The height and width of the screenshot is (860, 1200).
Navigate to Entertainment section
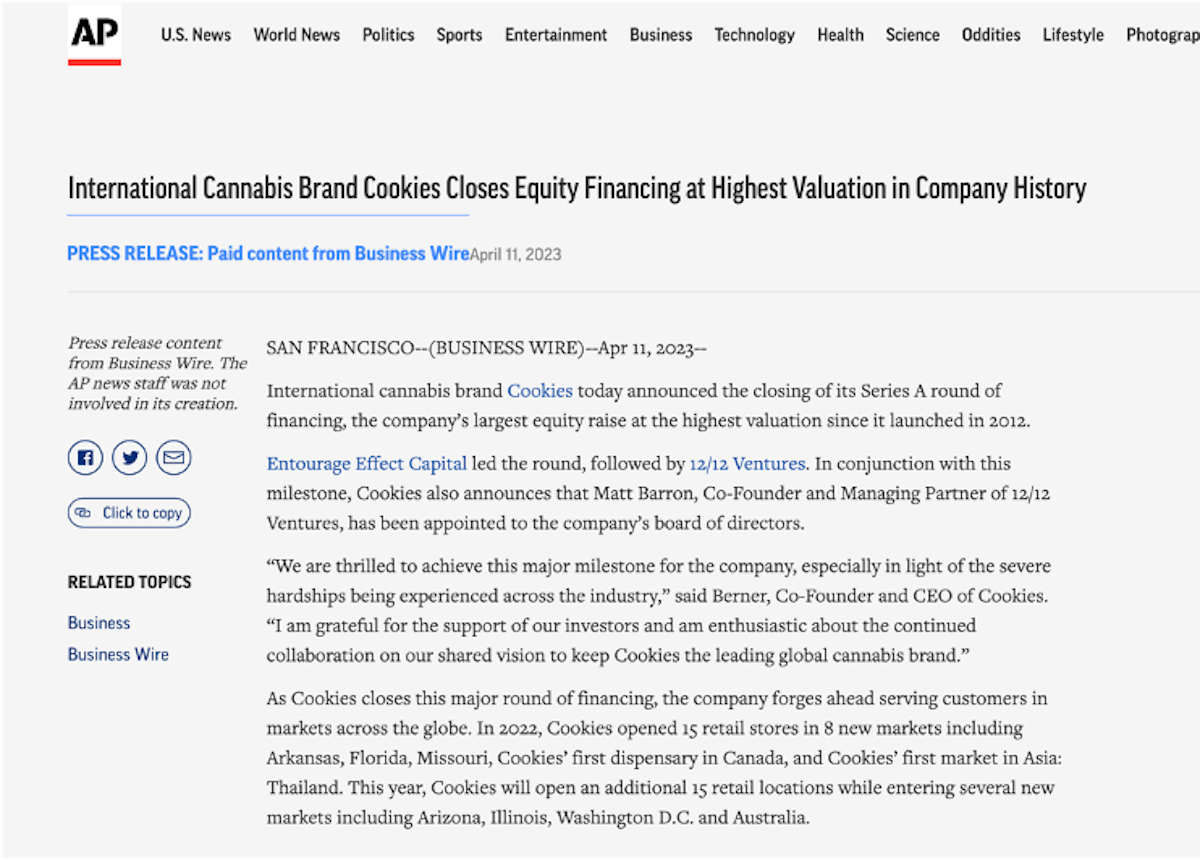pos(556,35)
